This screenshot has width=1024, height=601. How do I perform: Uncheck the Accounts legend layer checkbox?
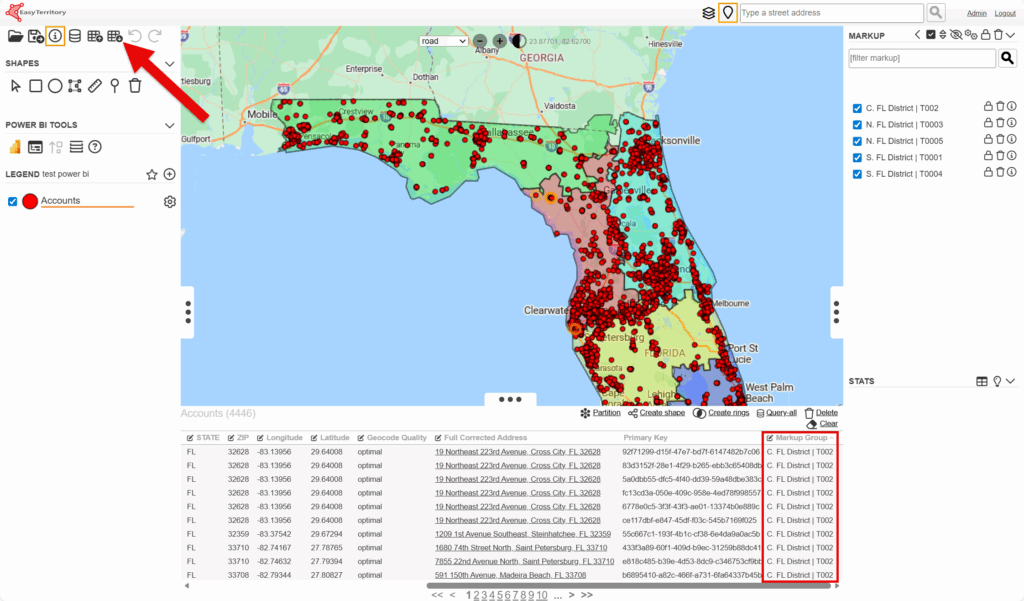[x=13, y=202]
